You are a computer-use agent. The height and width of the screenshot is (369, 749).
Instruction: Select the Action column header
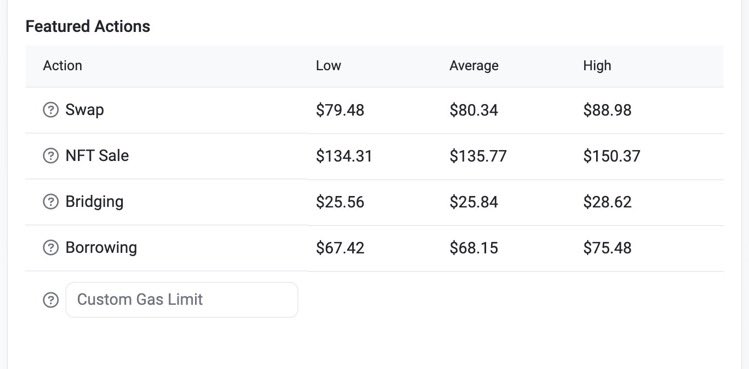click(63, 65)
